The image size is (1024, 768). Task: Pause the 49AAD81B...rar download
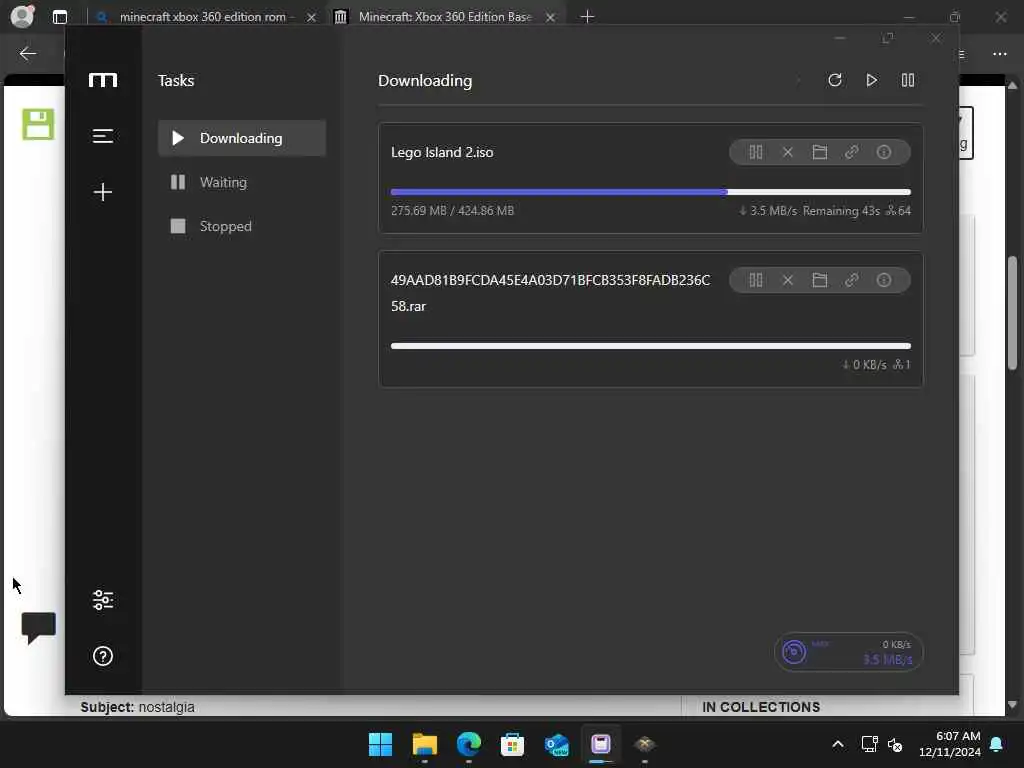point(756,280)
